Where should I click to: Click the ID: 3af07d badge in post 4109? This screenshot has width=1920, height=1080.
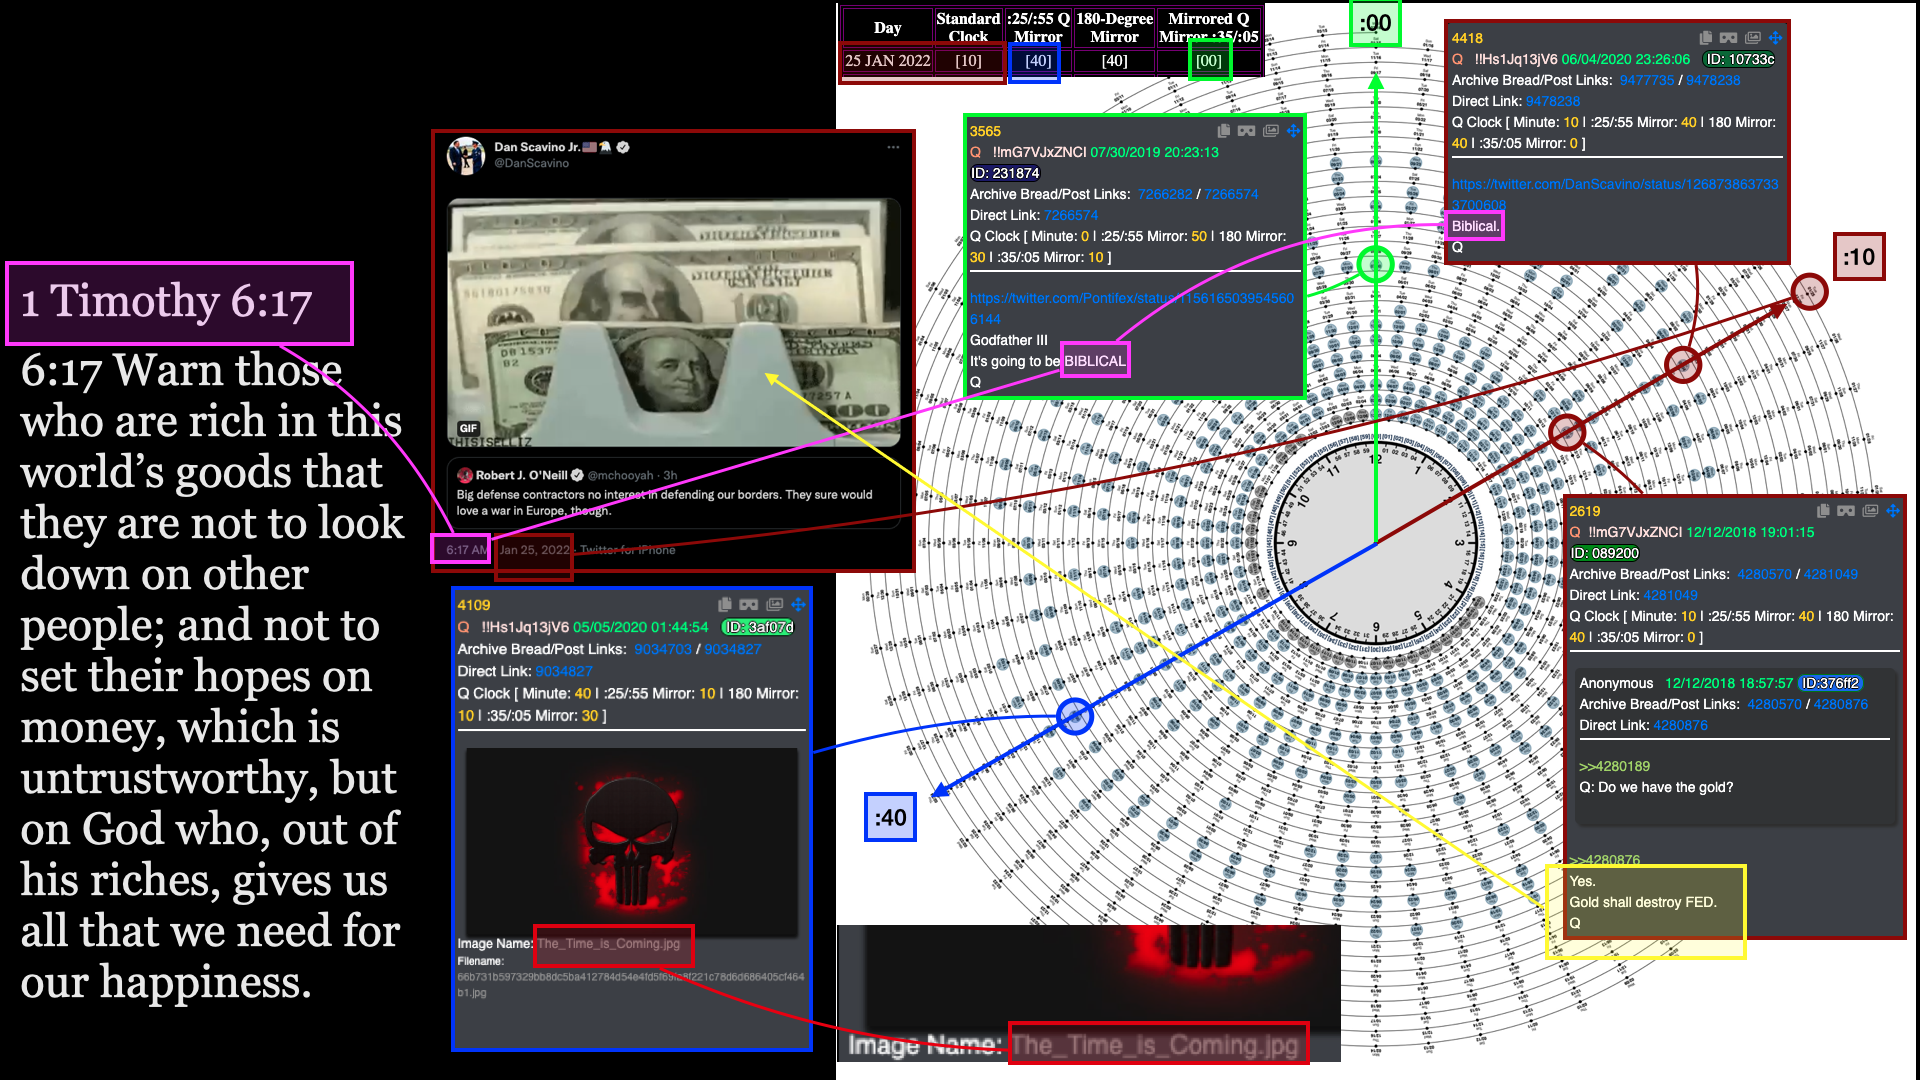point(758,627)
